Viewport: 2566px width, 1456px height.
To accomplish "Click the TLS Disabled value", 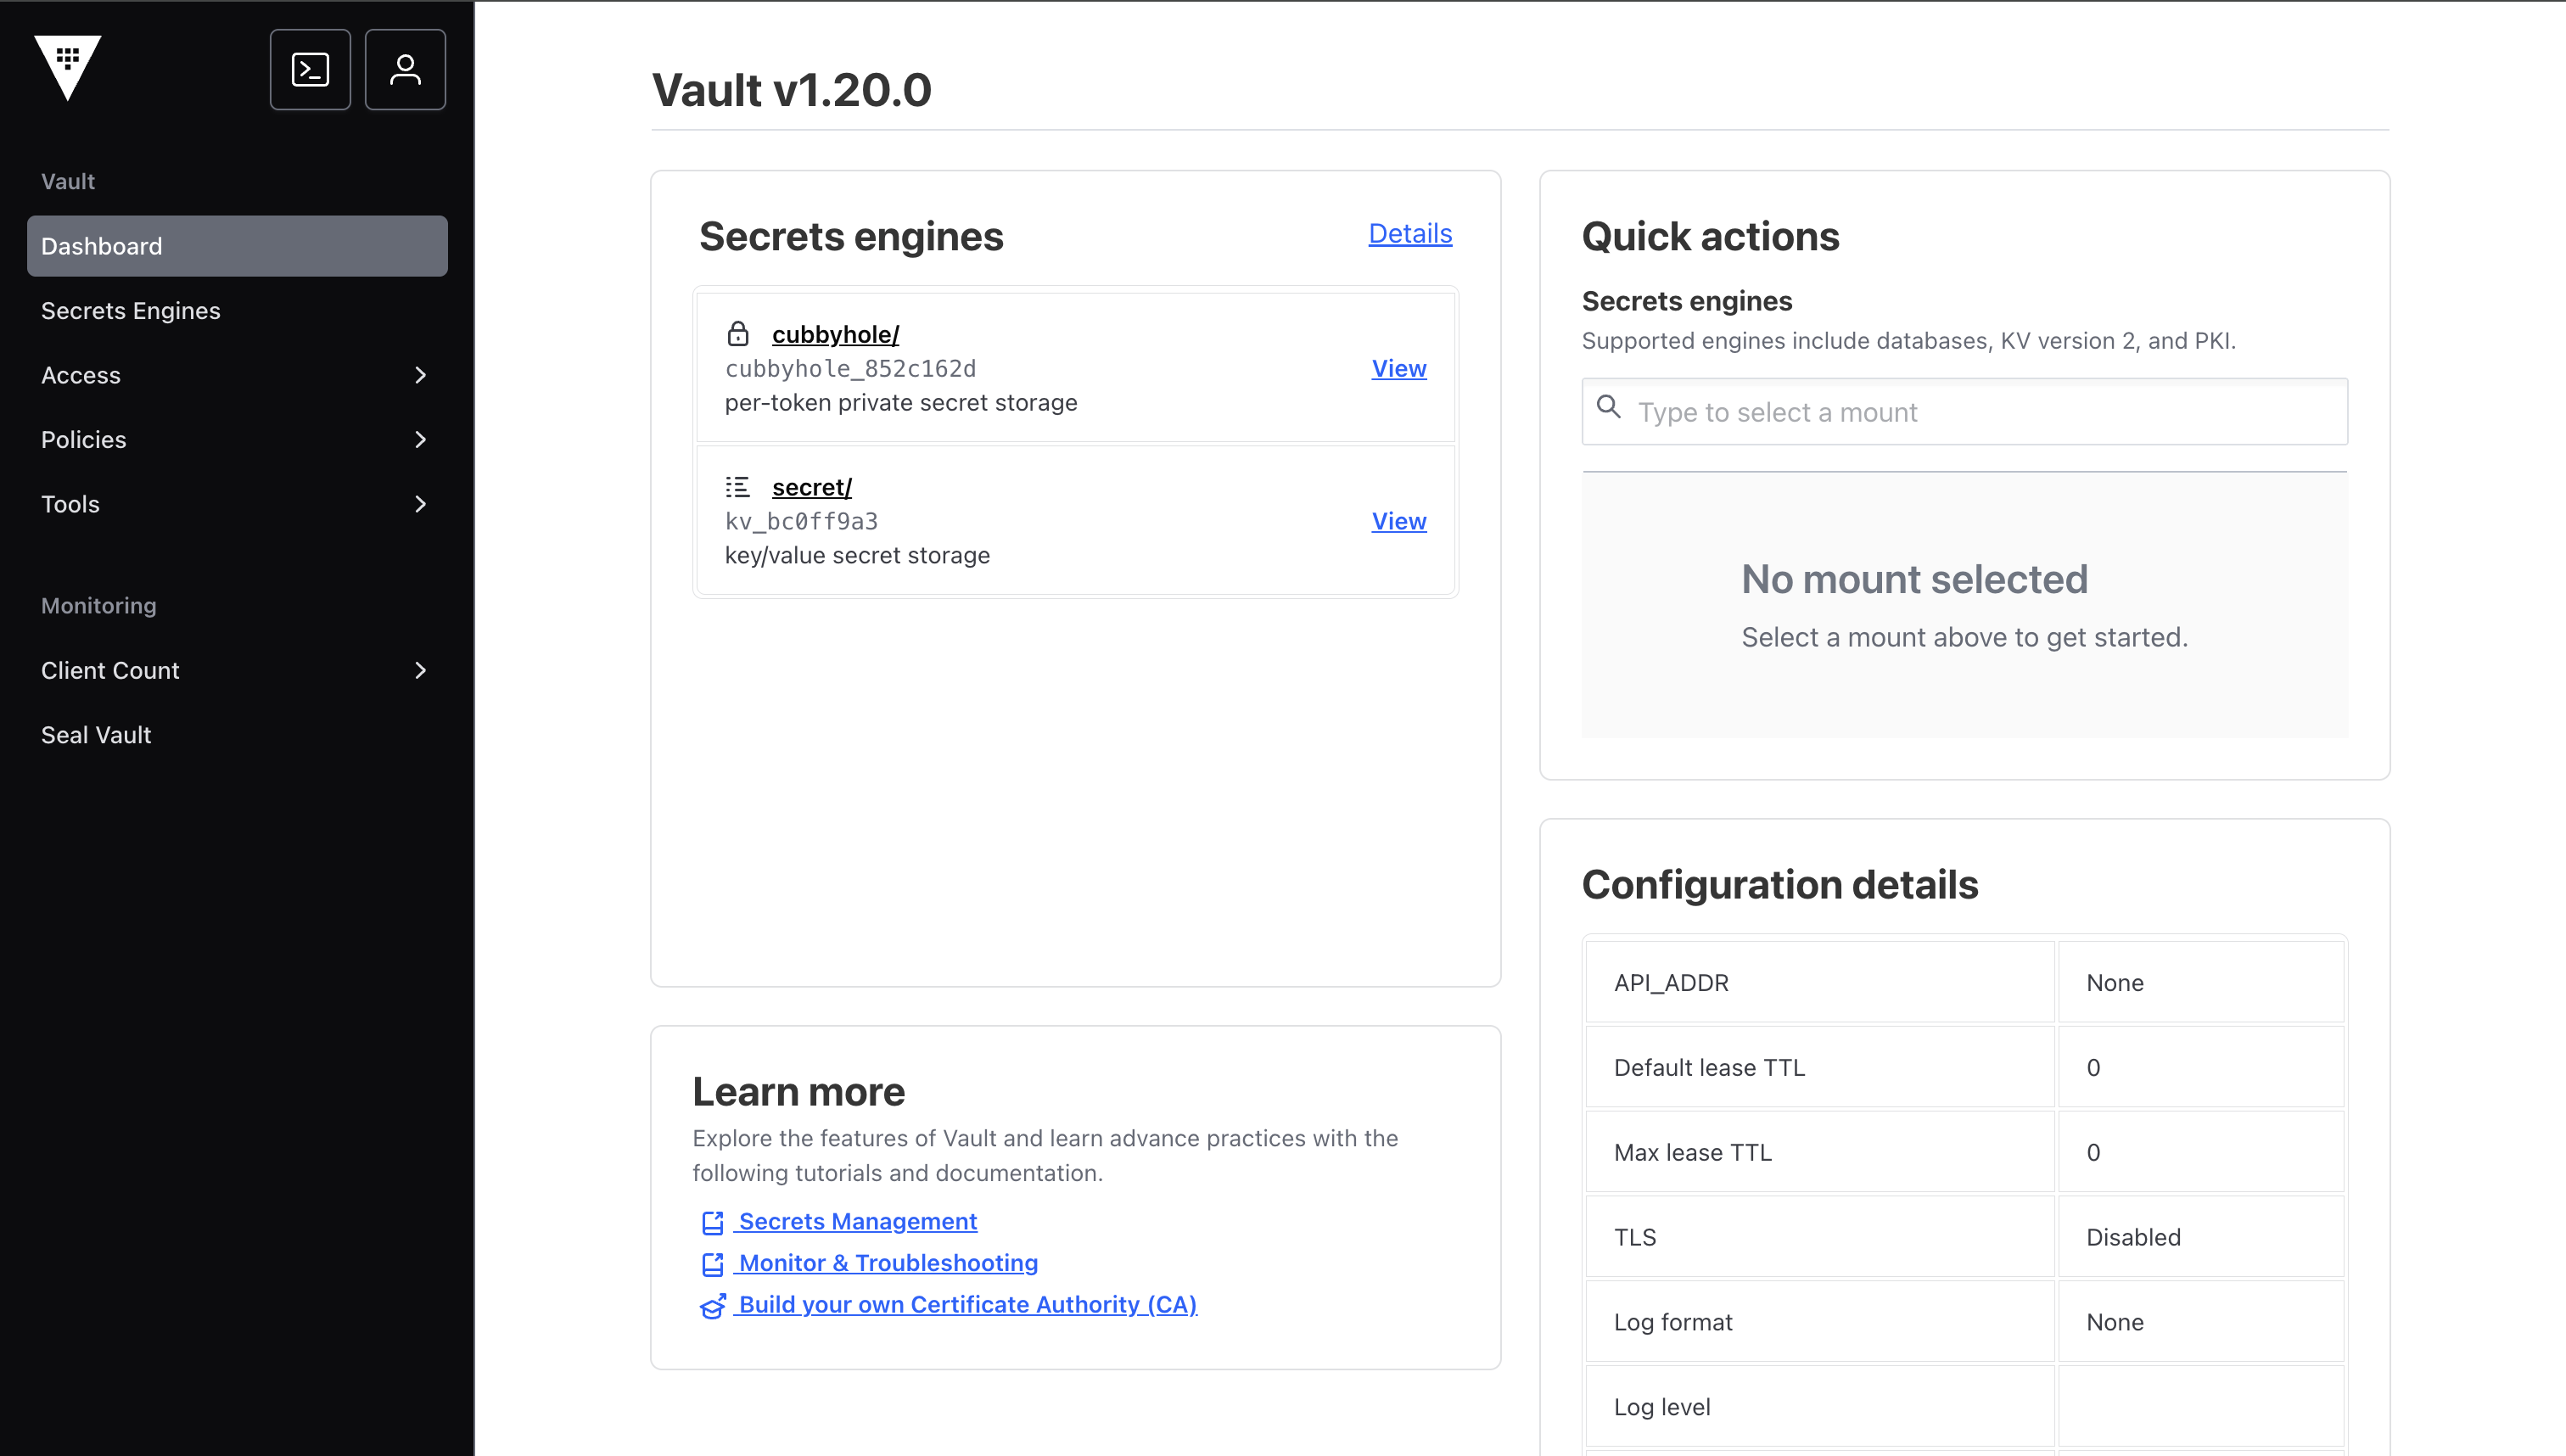I will point(2132,1238).
